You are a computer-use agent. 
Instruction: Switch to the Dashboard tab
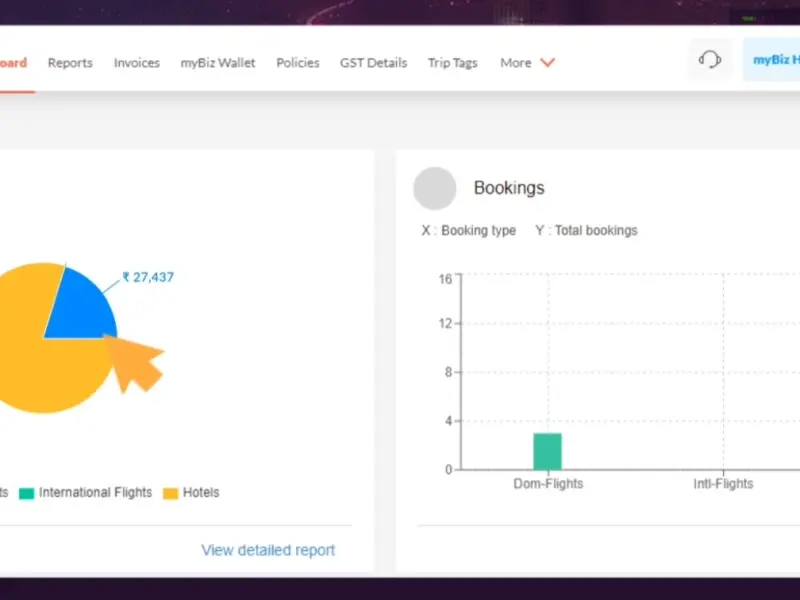14,62
